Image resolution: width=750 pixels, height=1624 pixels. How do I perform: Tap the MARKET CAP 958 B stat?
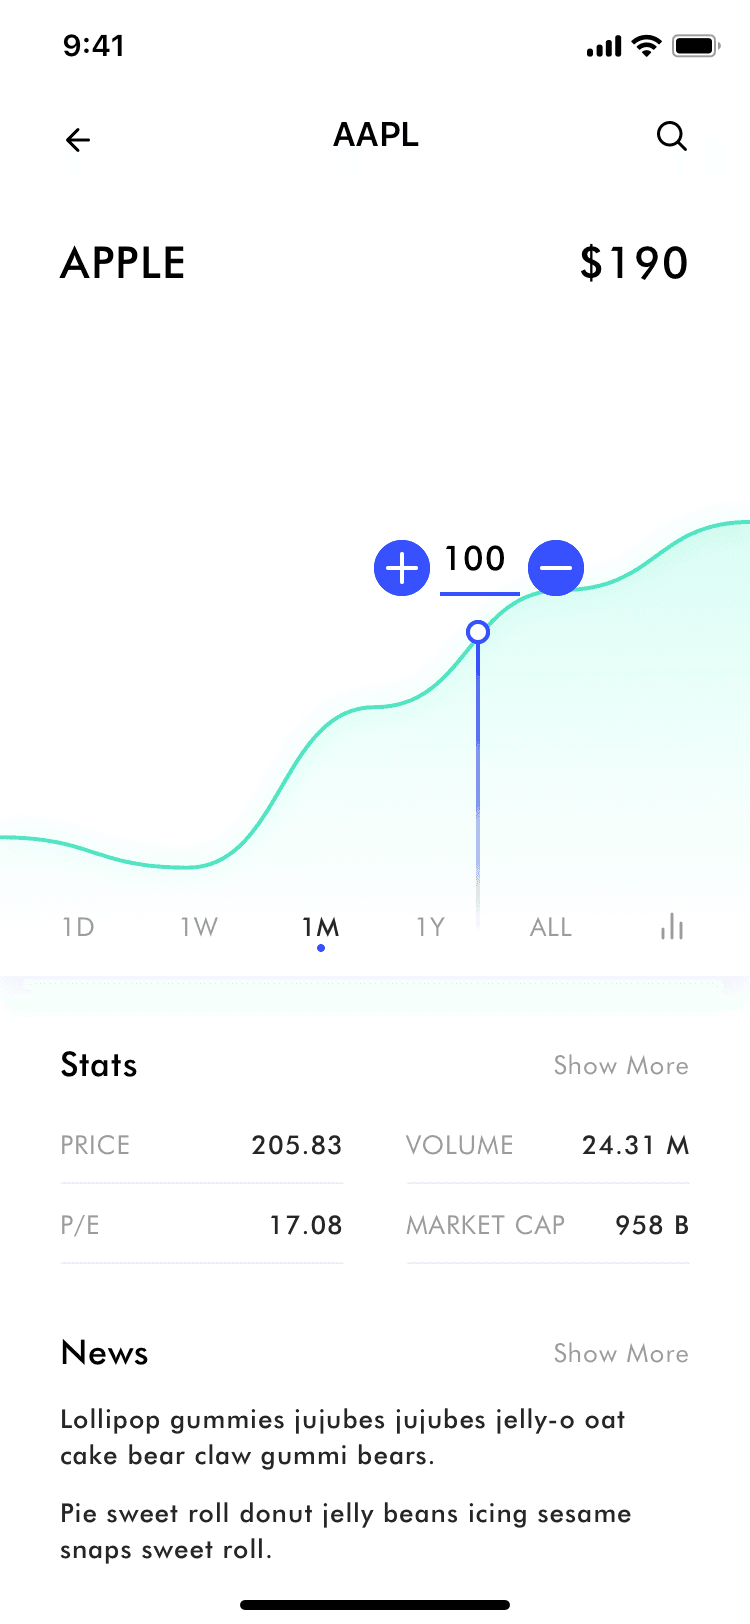tap(548, 1225)
